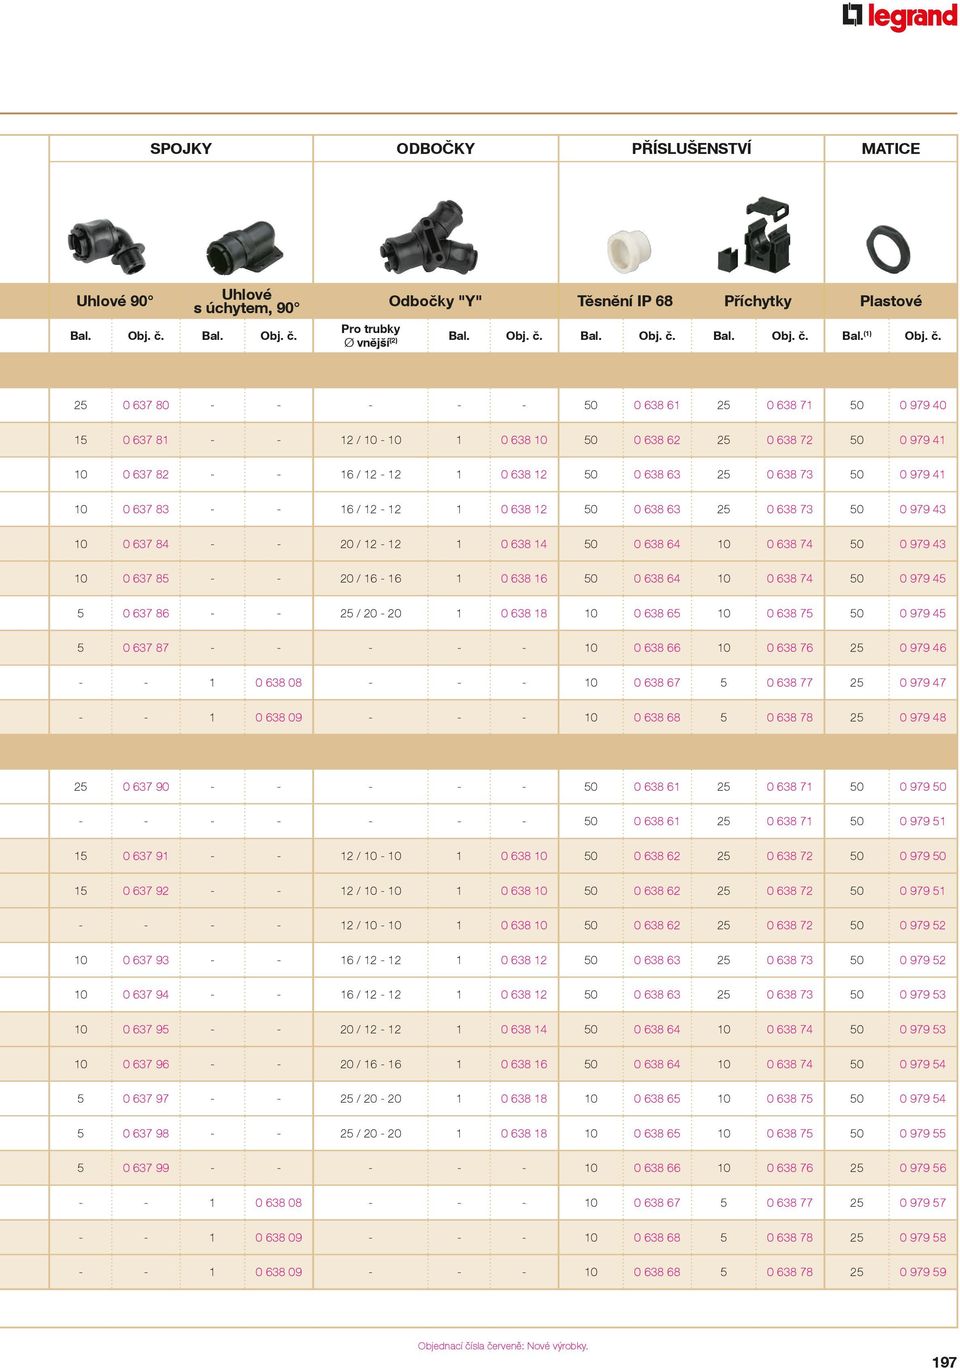
Task: Click order number 0 979 55
Action: 923,1133
